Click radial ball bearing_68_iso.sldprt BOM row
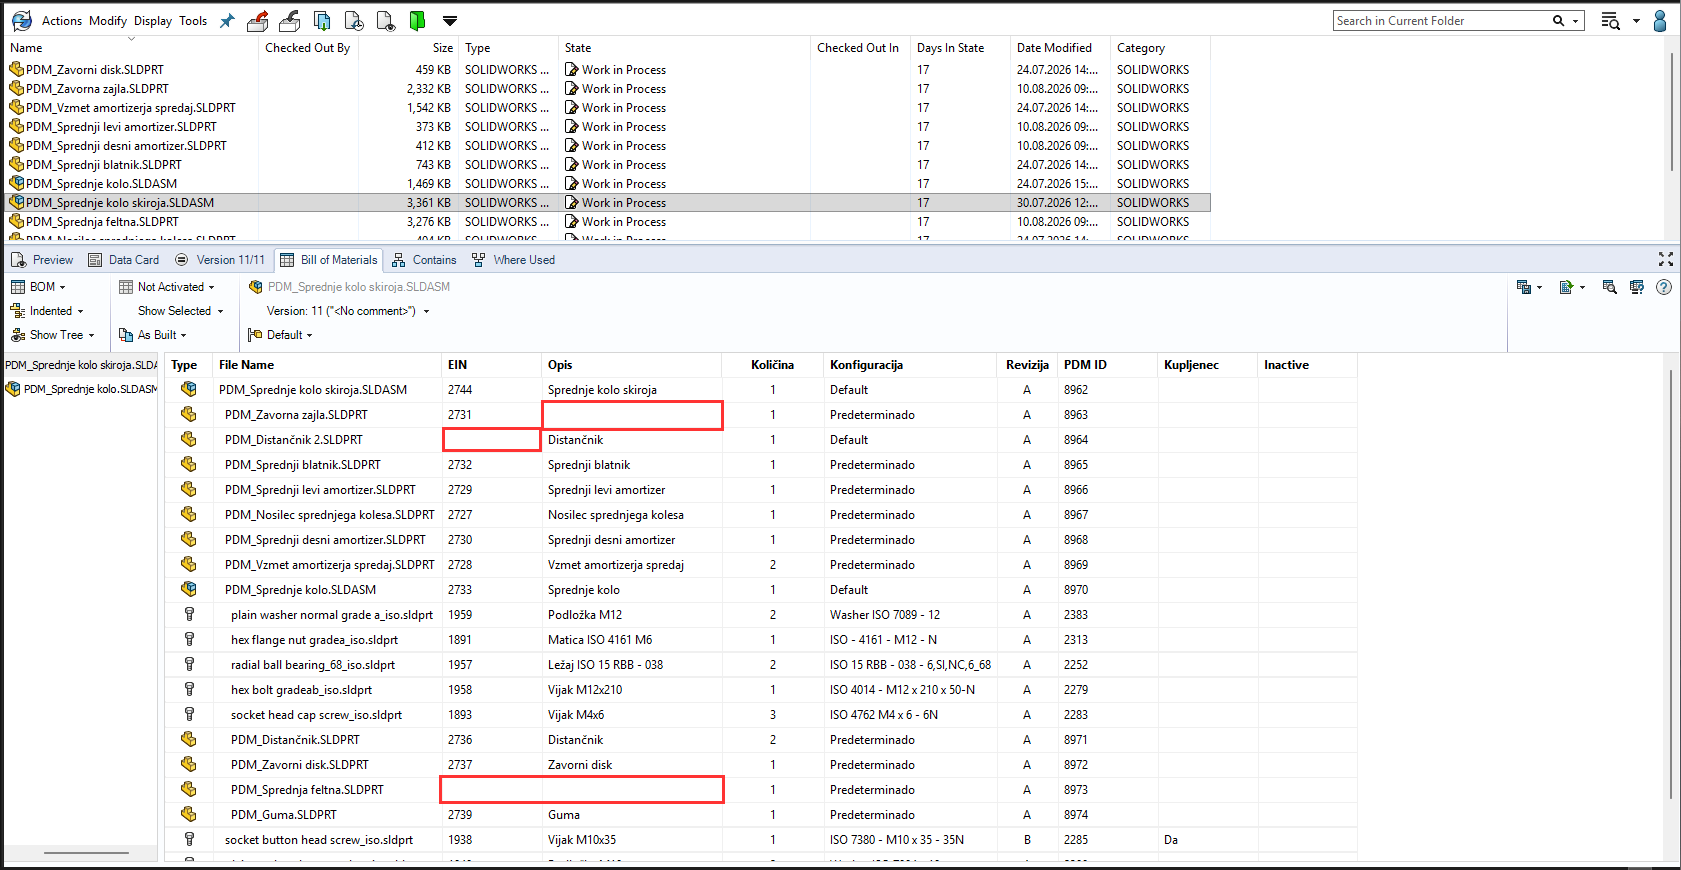 (x=761, y=665)
